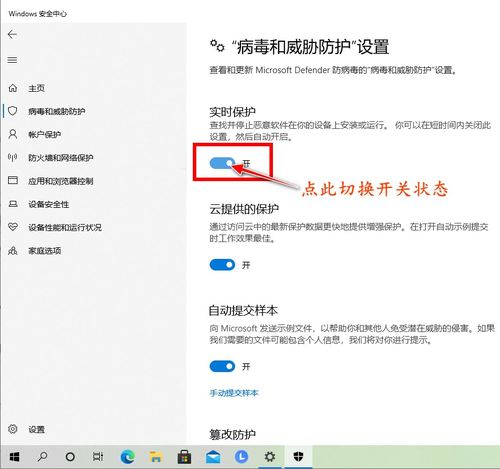500x469 pixels.
Task: Click the laptop icon for 设备安全性
Action: coord(13,204)
